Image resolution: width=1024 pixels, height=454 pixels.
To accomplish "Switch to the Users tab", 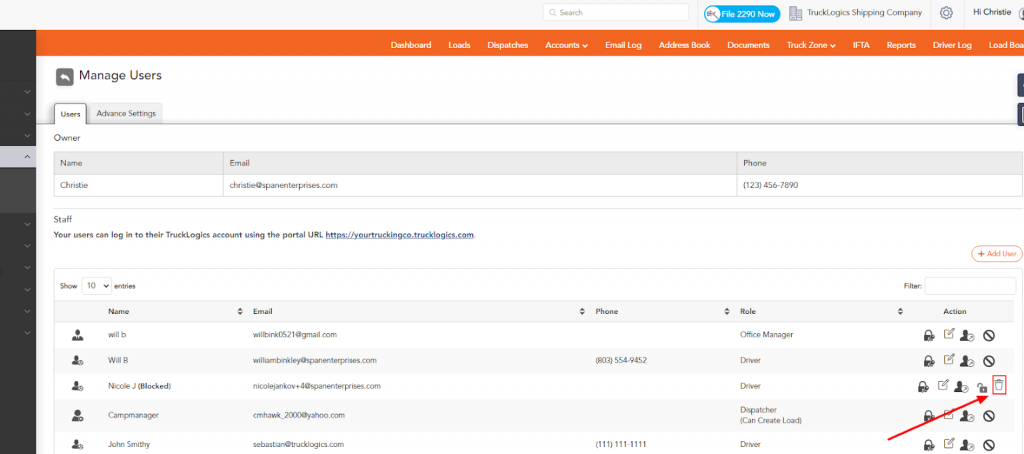I will click(71, 114).
